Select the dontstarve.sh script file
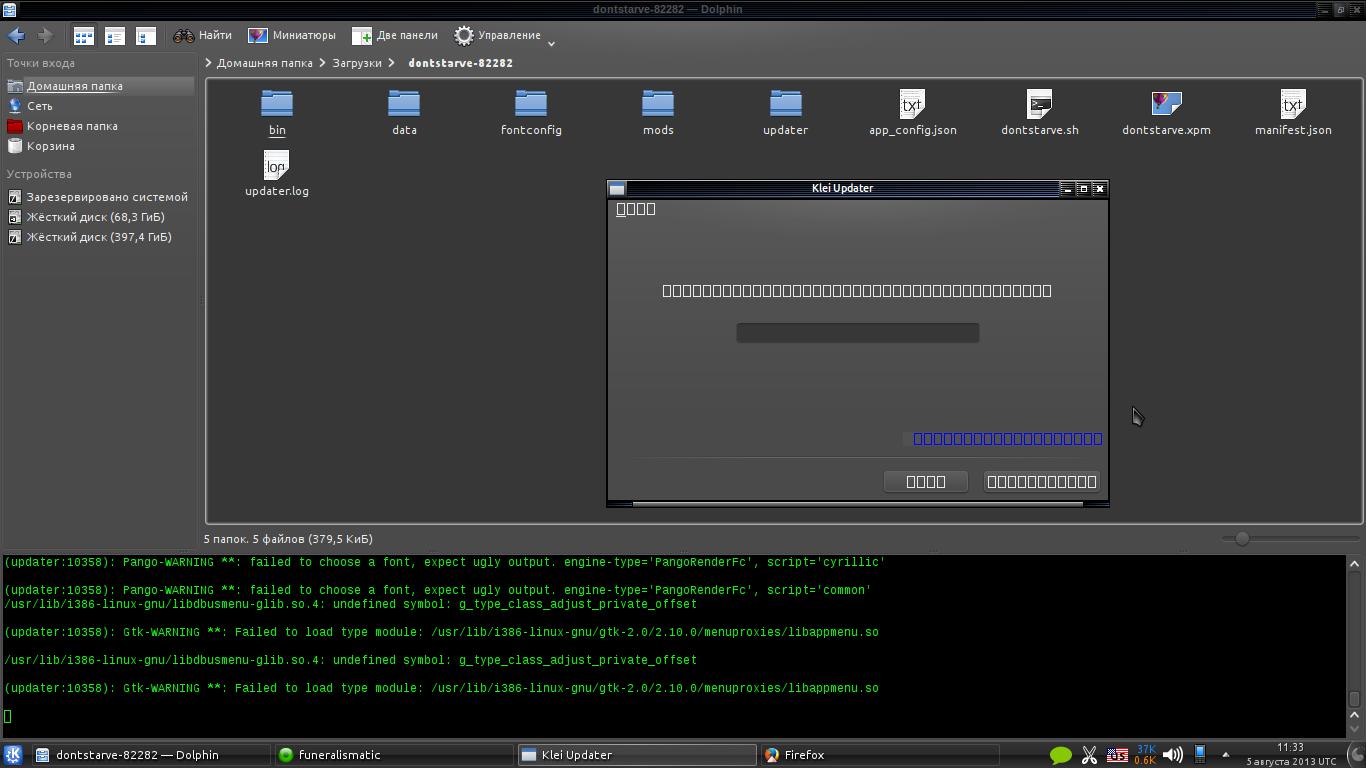1366x768 pixels. tap(1039, 111)
